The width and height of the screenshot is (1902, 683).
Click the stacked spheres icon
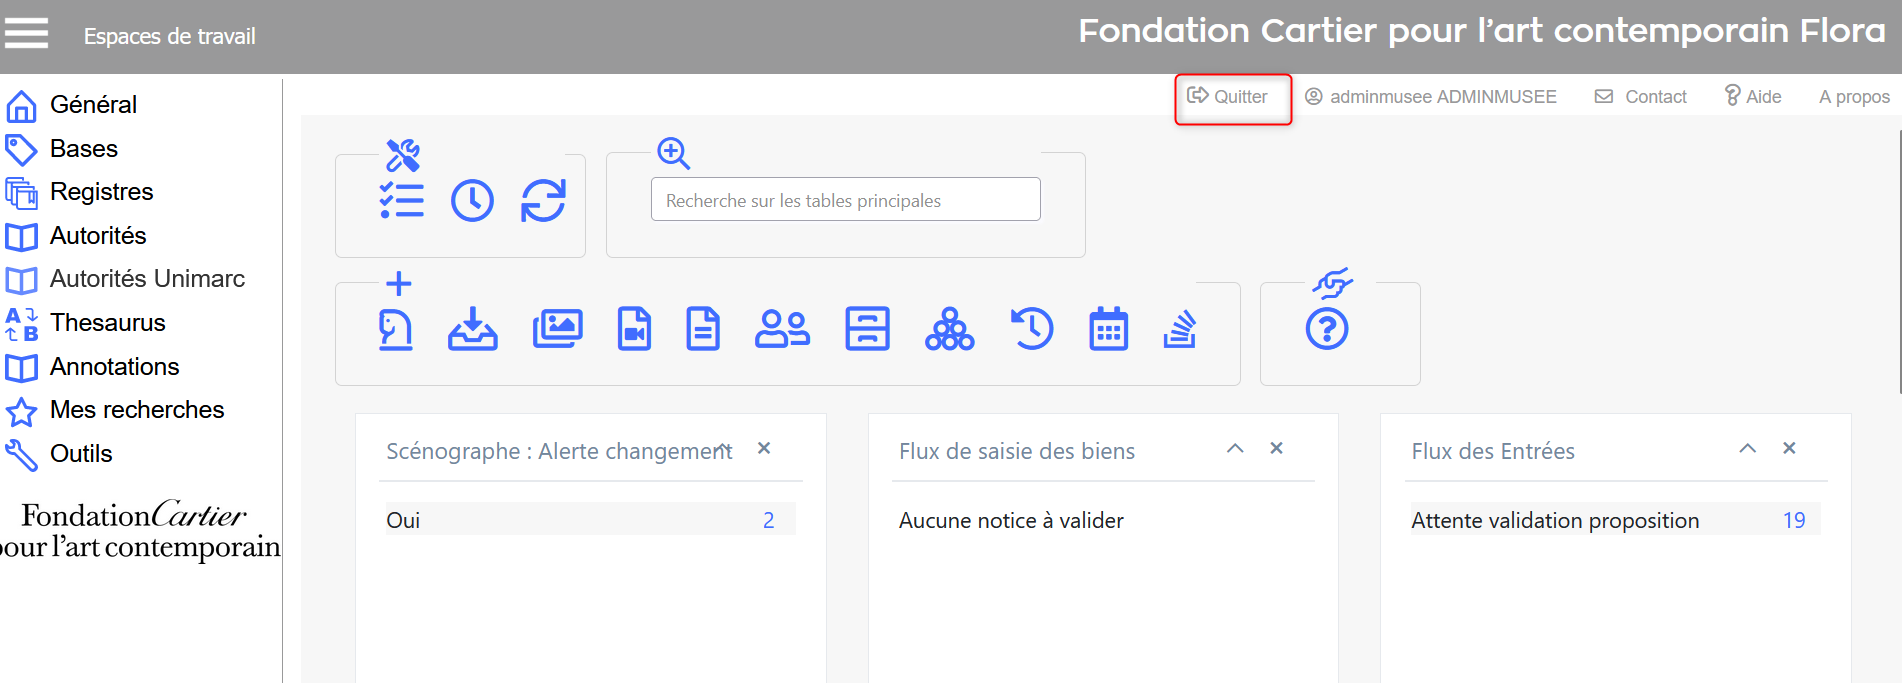pos(950,329)
